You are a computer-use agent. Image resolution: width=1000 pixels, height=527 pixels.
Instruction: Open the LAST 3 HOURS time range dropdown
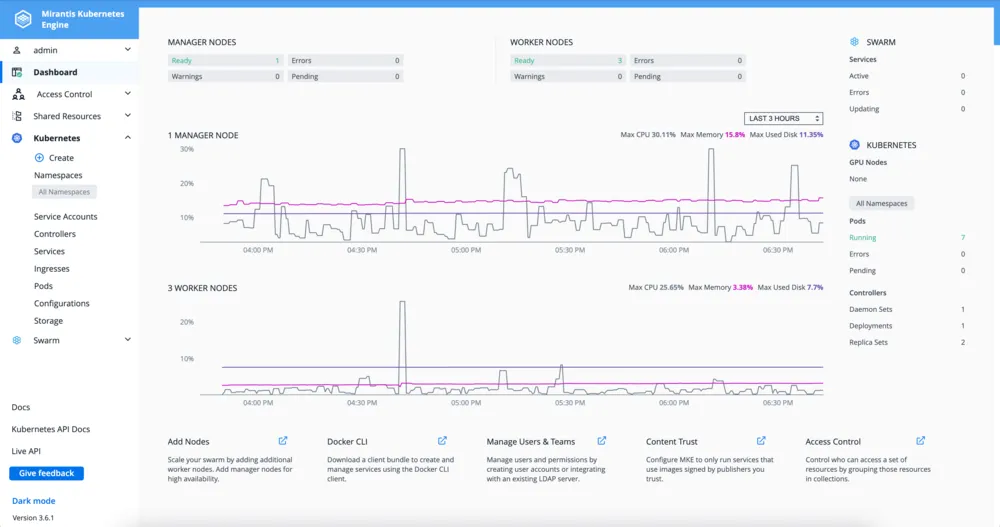(x=783, y=118)
